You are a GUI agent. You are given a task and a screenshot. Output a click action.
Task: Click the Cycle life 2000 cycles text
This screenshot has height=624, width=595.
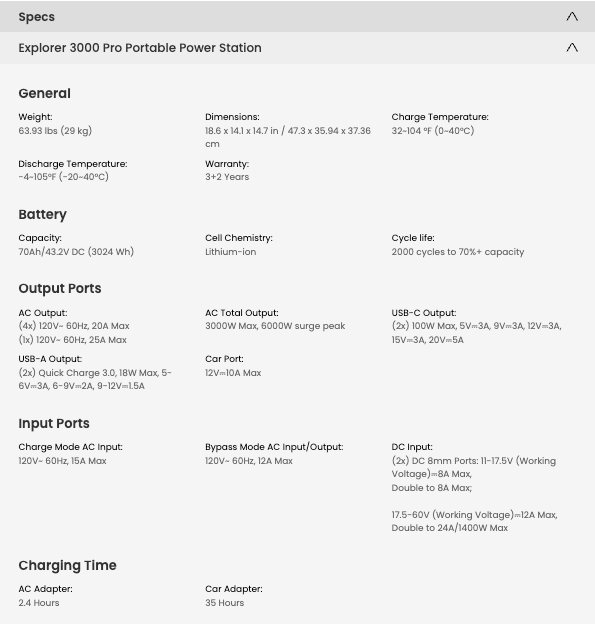pyautogui.click(x=458, y=252)
